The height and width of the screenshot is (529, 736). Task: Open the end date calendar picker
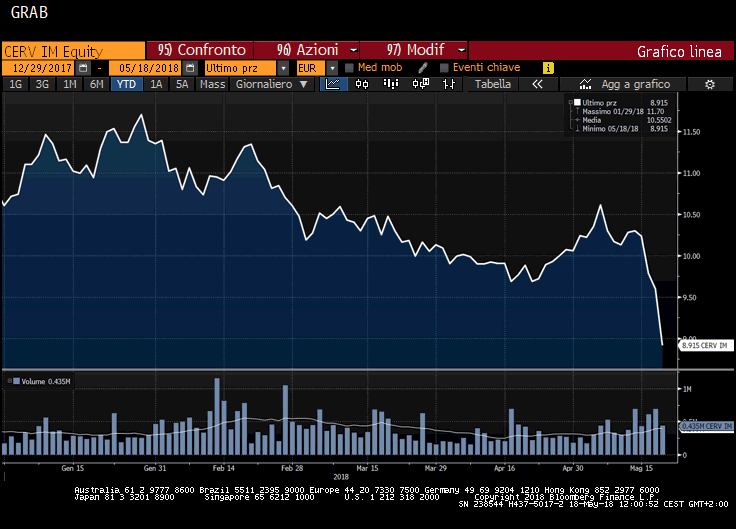point(187,68)
